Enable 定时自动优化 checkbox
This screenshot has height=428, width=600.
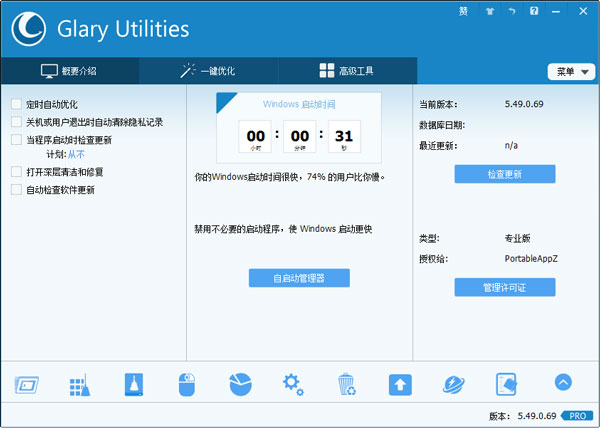[x=16, y=104]
